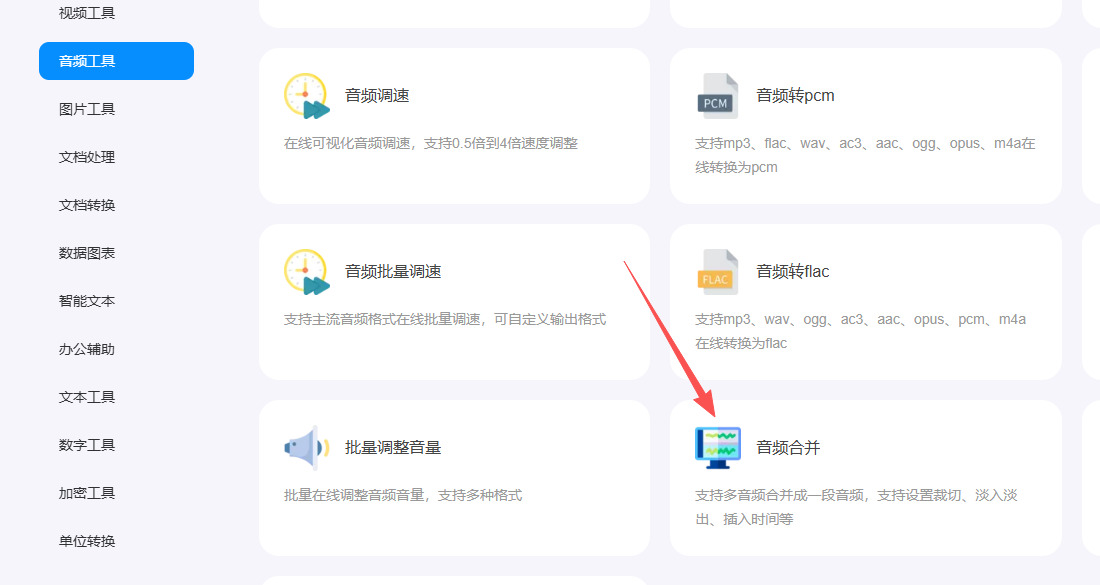Open the 音频调速 clock icon
The image size is (1100, 585).
(307, 96)
